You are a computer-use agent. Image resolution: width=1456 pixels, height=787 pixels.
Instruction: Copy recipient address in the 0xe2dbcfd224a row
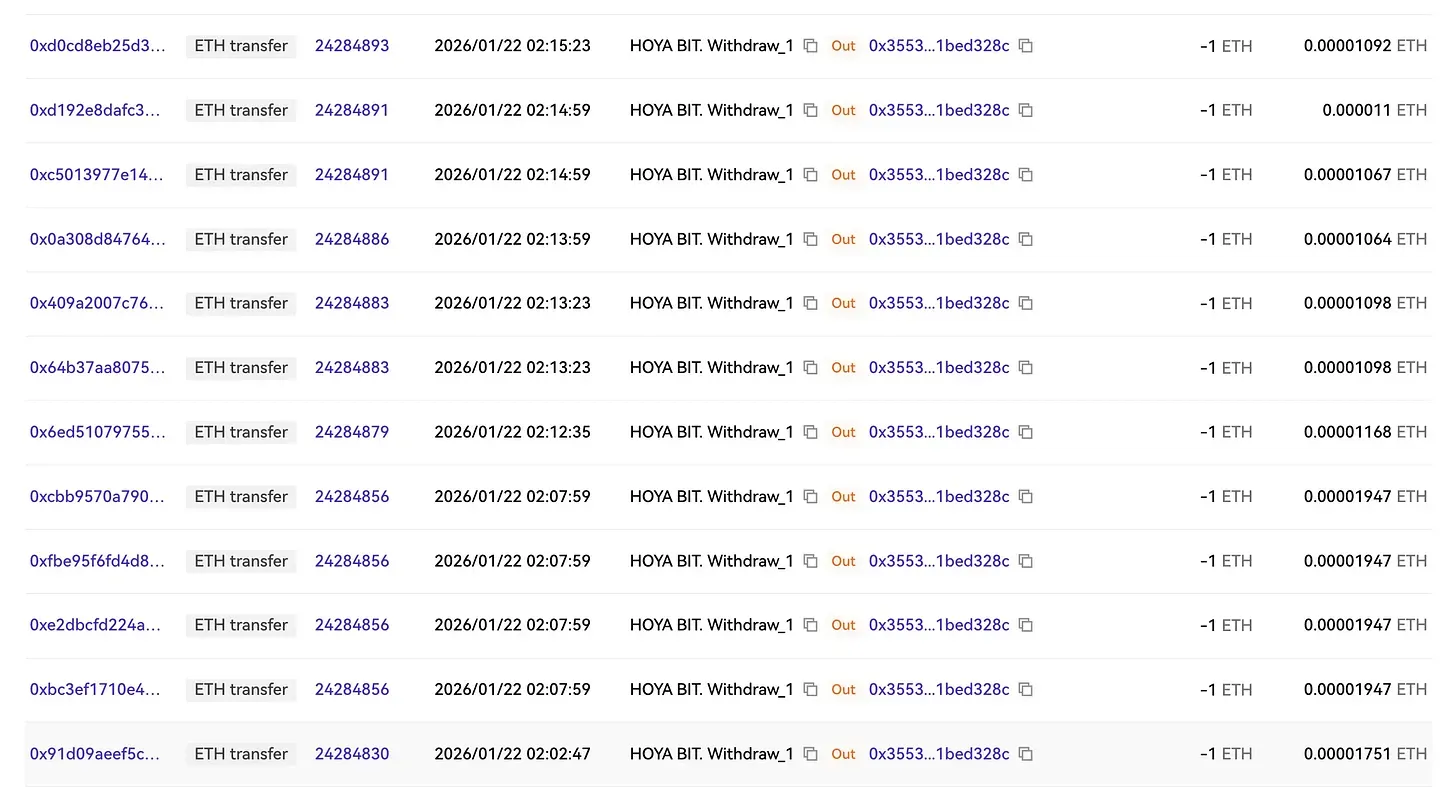(x=1026, y=625)
